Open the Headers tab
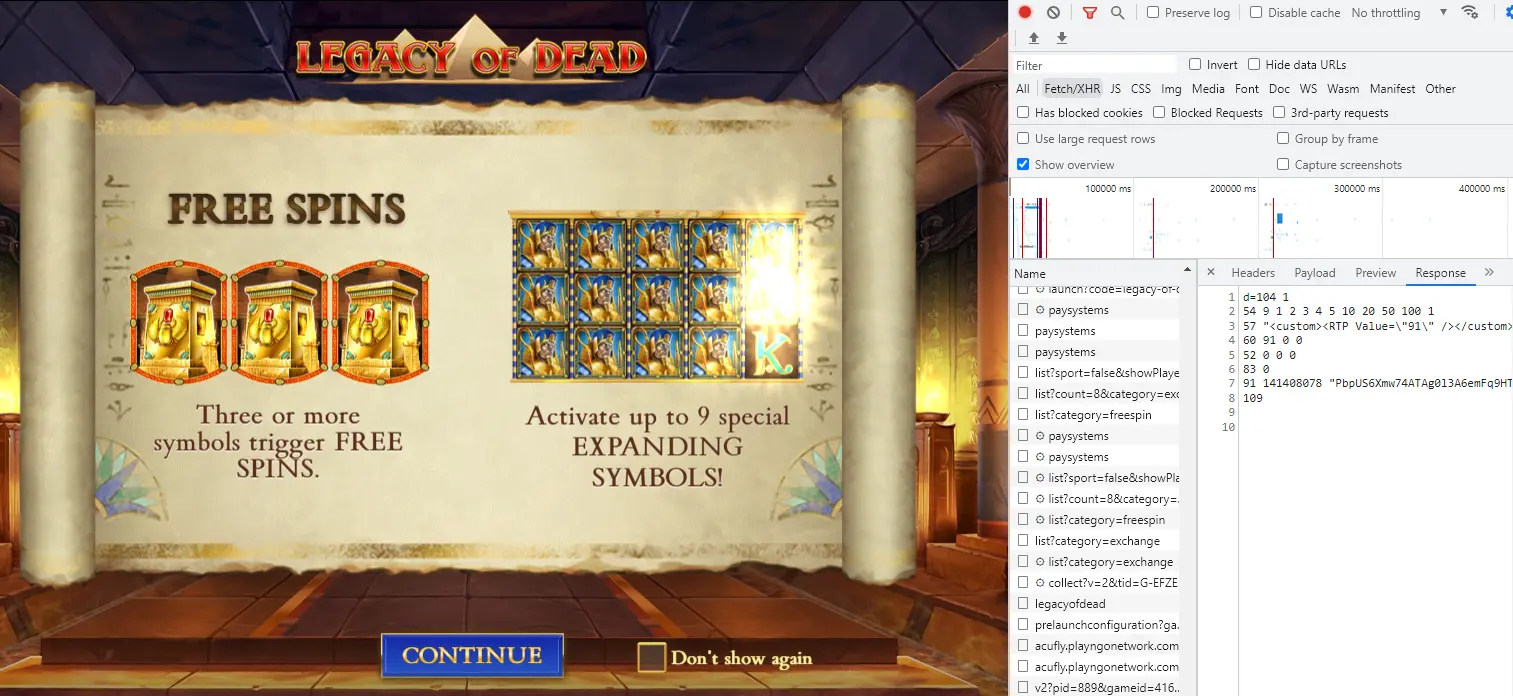 coord(1253,273)
